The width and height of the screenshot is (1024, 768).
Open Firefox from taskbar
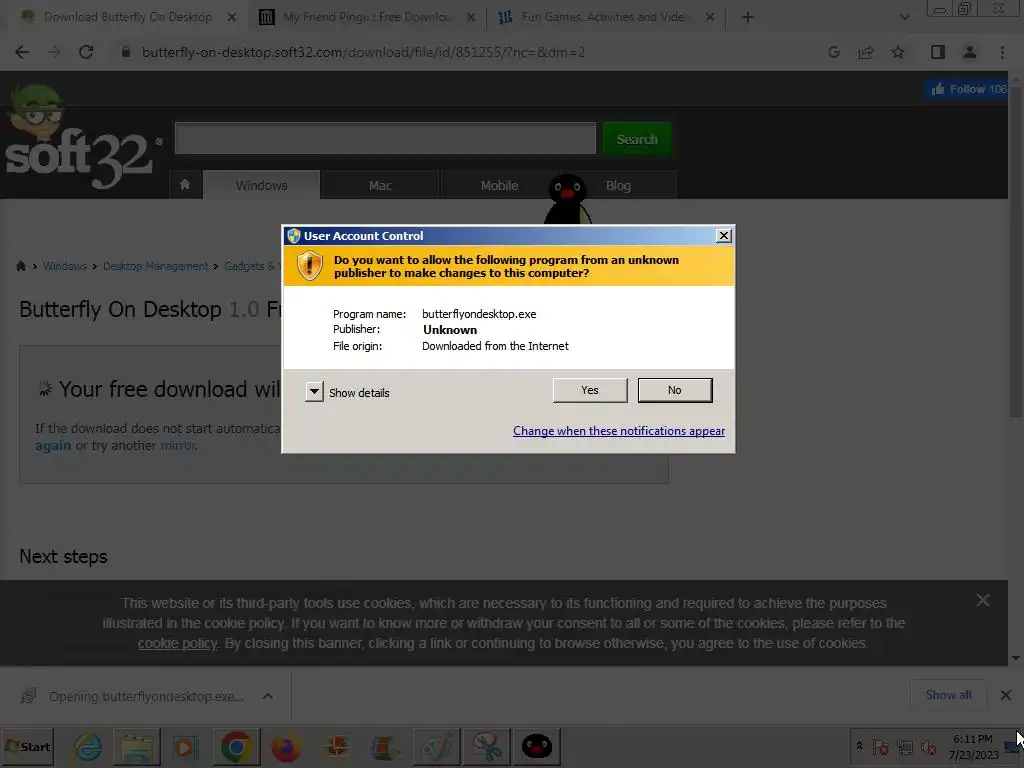click(x=285, y=746)
